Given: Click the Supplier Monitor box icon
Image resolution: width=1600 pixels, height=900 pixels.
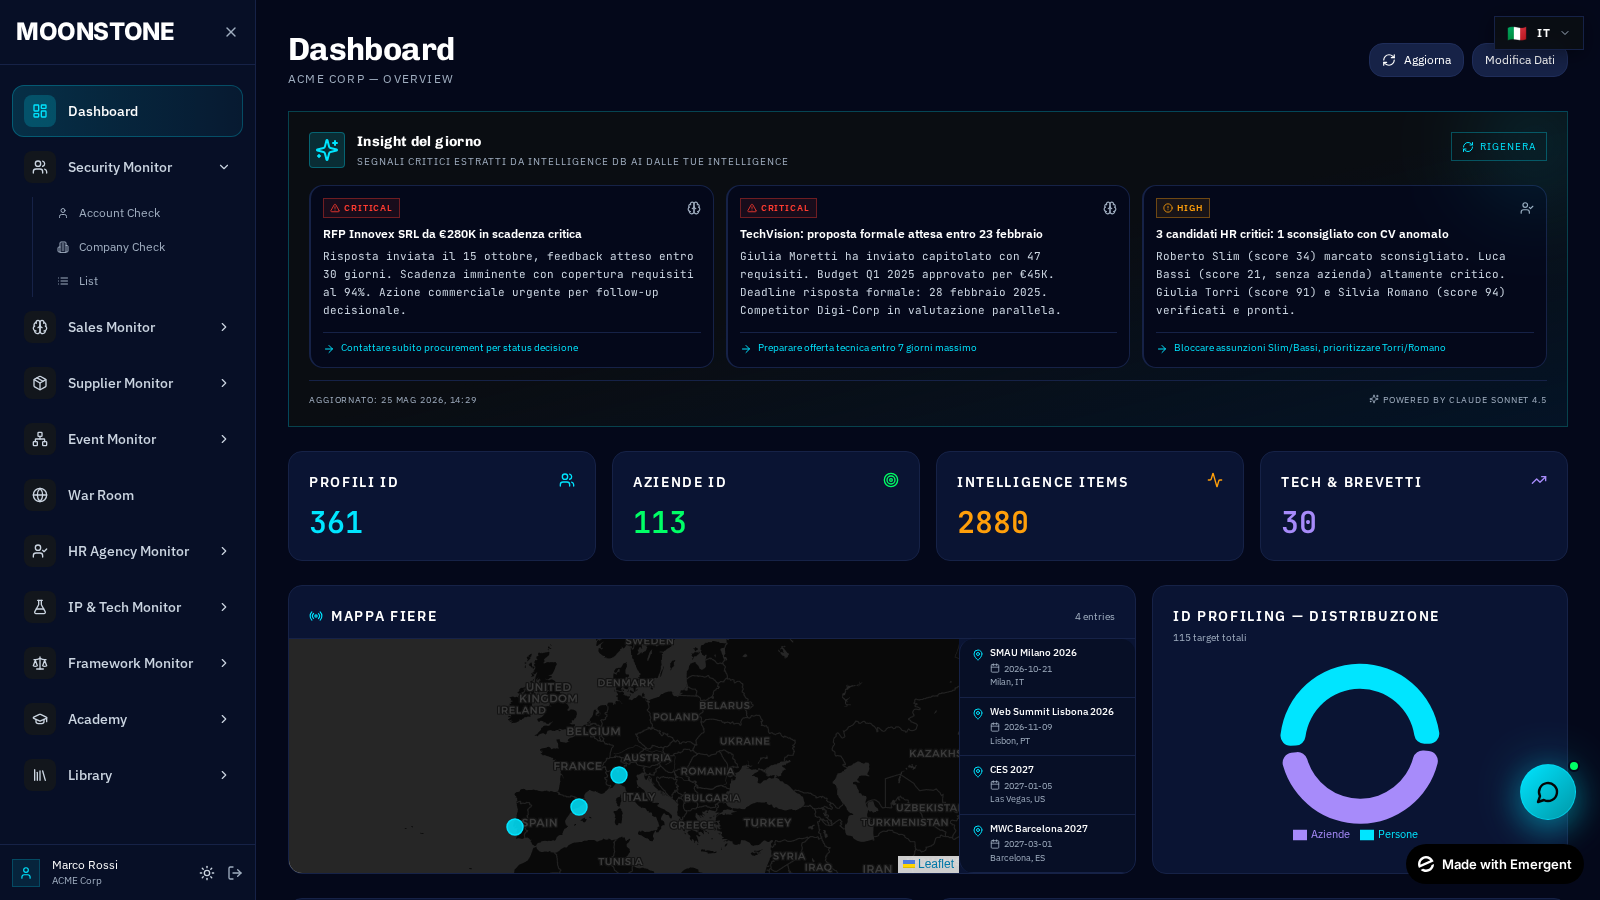Looking at the screenshot, I should coord(40,383).
